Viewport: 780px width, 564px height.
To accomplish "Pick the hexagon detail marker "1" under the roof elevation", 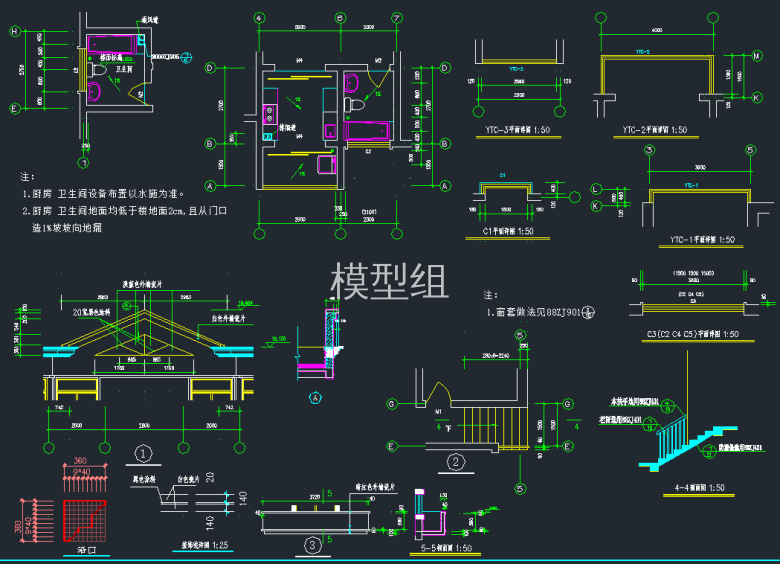I will click(143, 454).
